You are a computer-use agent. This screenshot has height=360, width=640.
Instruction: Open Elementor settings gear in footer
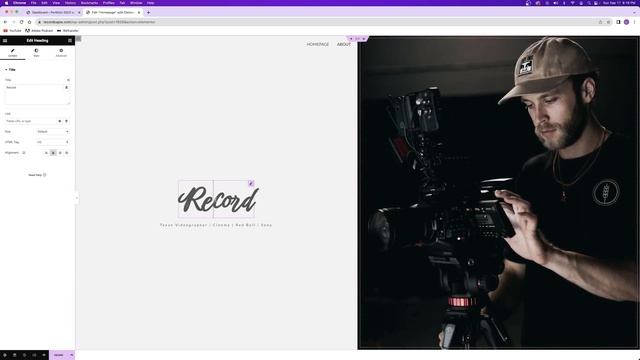click(x=5, y=355)
